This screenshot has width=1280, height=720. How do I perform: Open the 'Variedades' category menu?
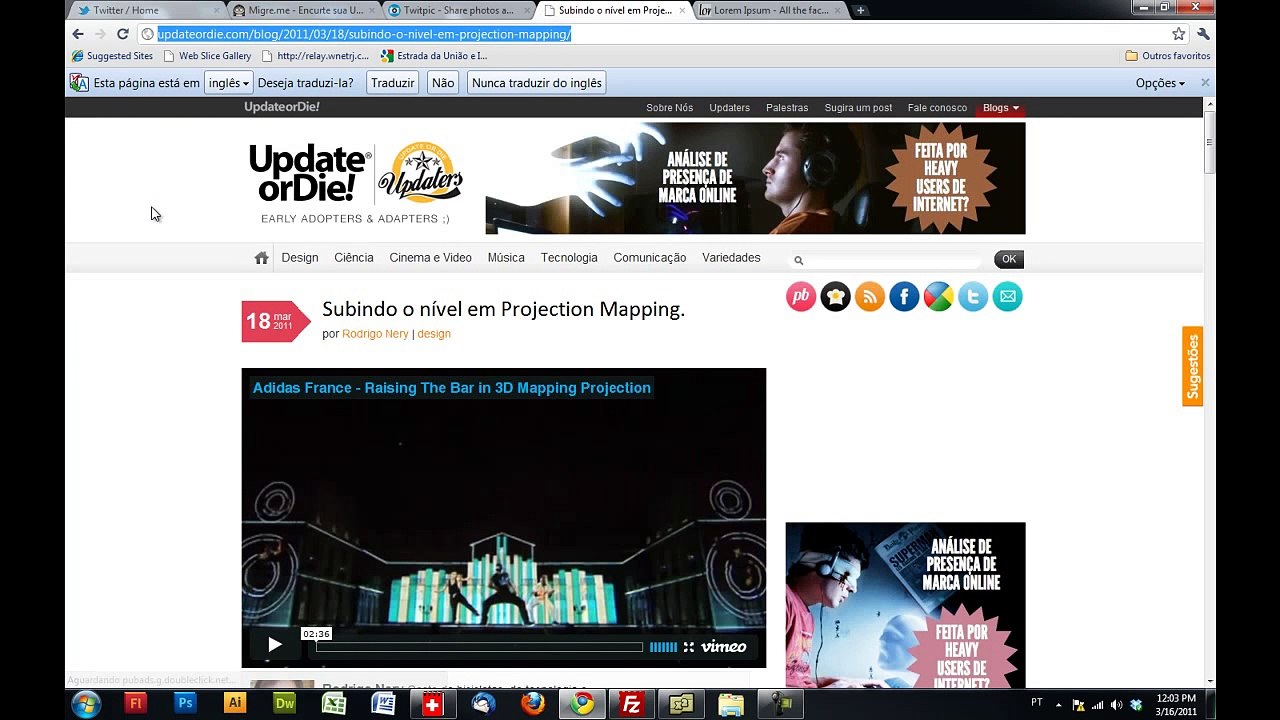tap(731, 258)
